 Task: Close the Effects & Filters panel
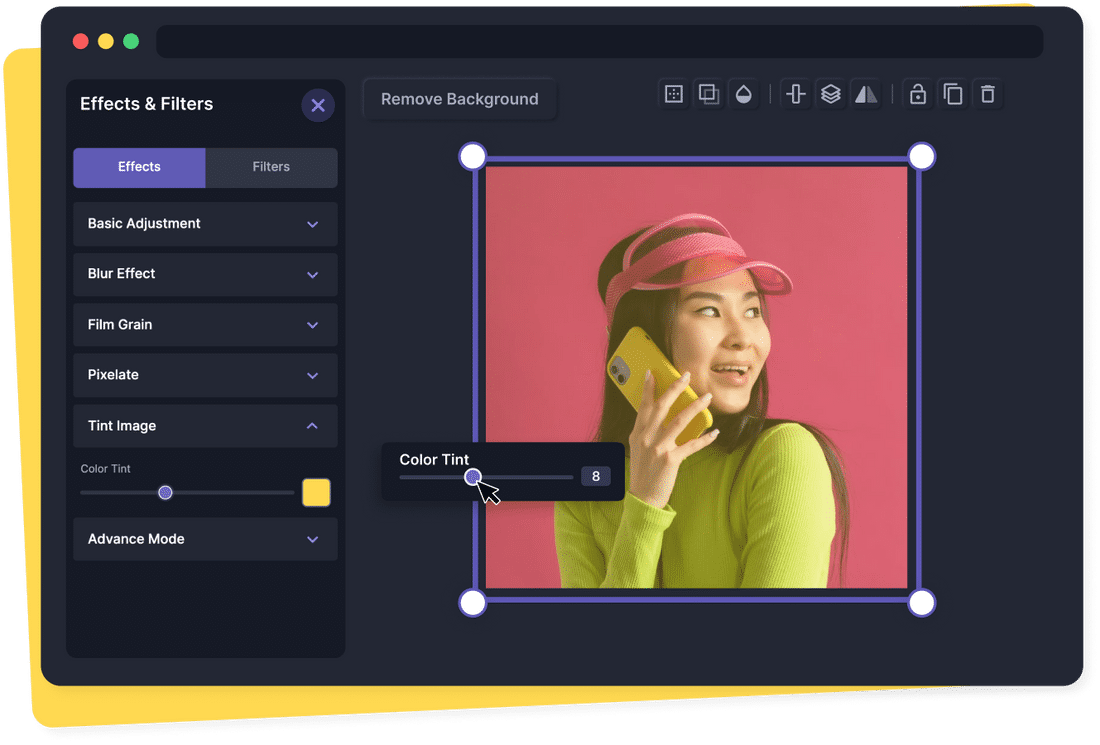click(x=318, y=105)
